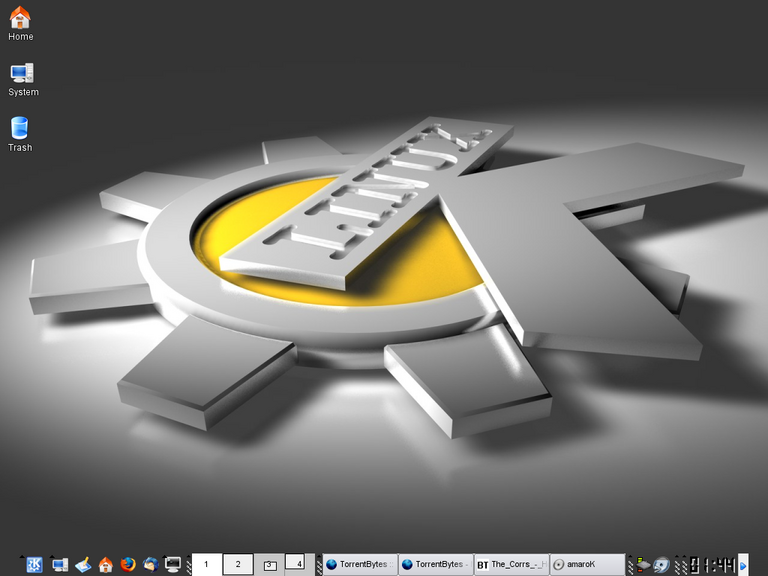The image size is (768, 576).
Task: Launch Firefox from the panel
Action: click(128, 565)
